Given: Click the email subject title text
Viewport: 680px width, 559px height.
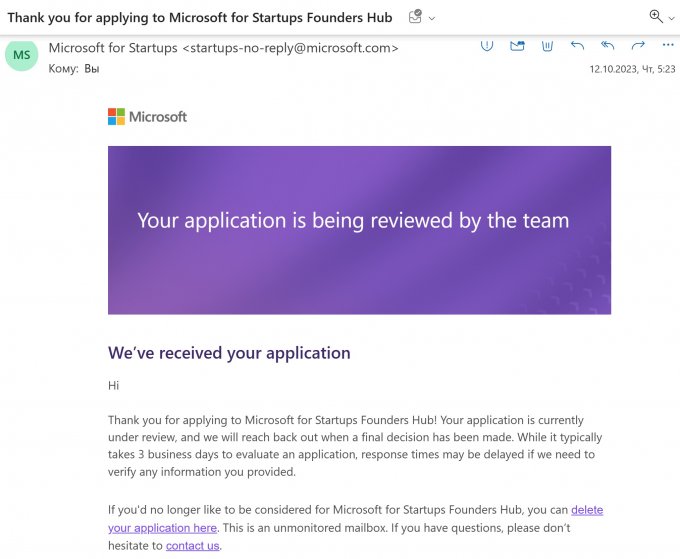Looking at the screenshot, I should point(199,18).
